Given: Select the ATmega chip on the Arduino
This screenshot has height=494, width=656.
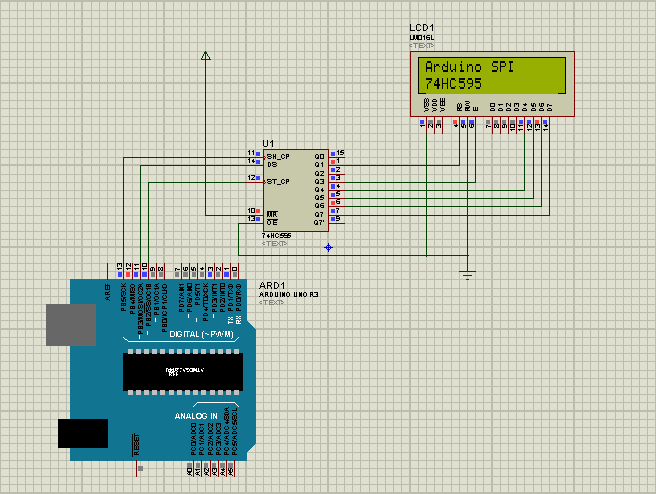Looking at the screenshot, I should click(x=183, y=372).
